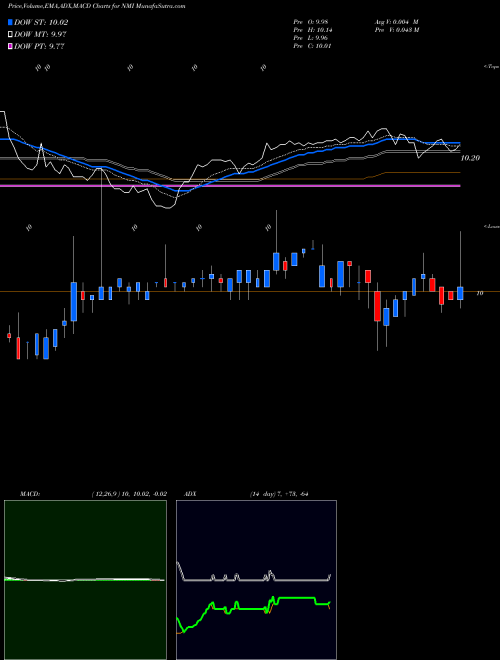The height and width of the screenshot is (660, 500).
Task: Click the 10.20 price label beside the EMA lines
Action: pos(470,158)
